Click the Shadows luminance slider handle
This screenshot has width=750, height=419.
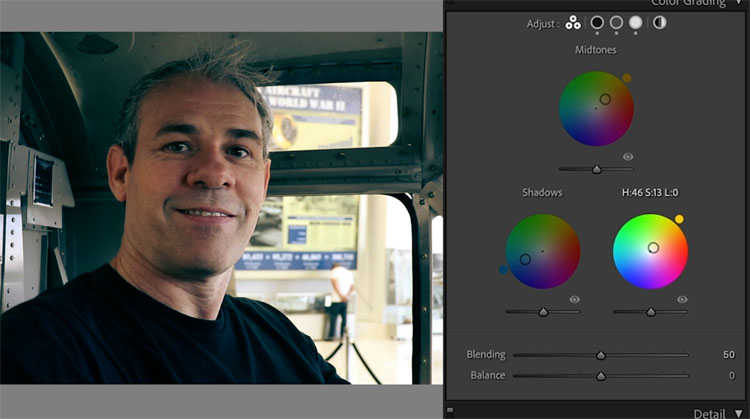pyautogui.click(x=543, y=312)
